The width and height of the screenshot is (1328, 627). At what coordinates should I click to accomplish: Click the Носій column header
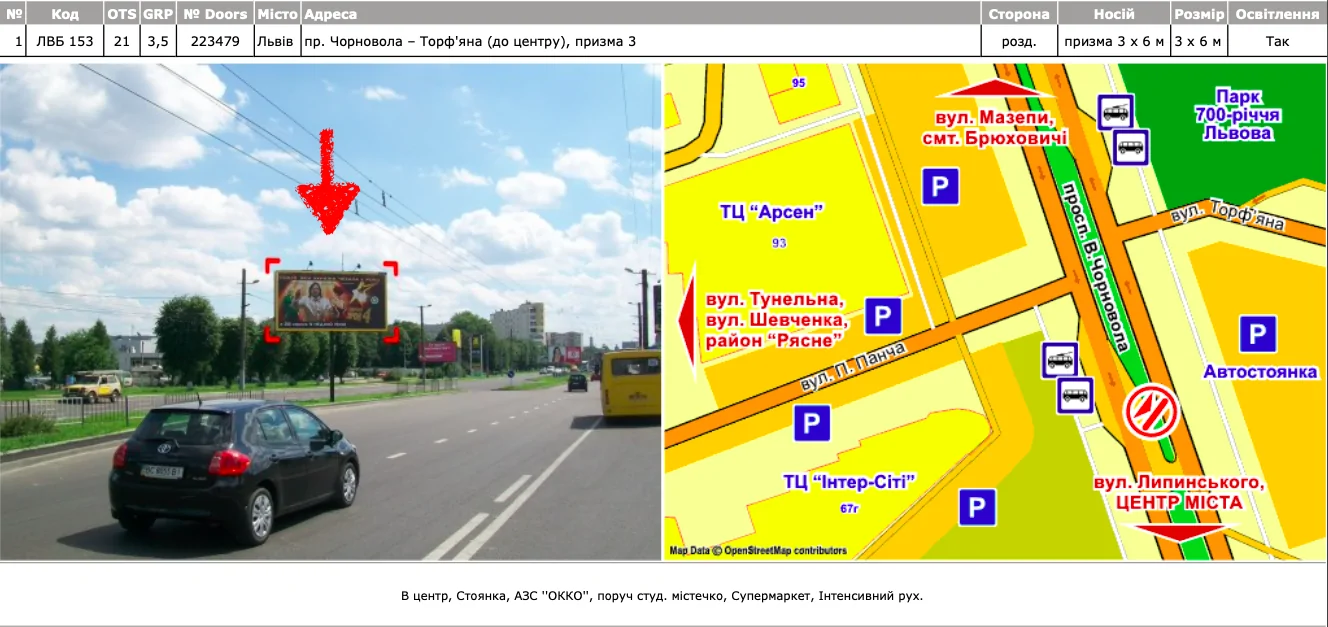coord(1114,14)
